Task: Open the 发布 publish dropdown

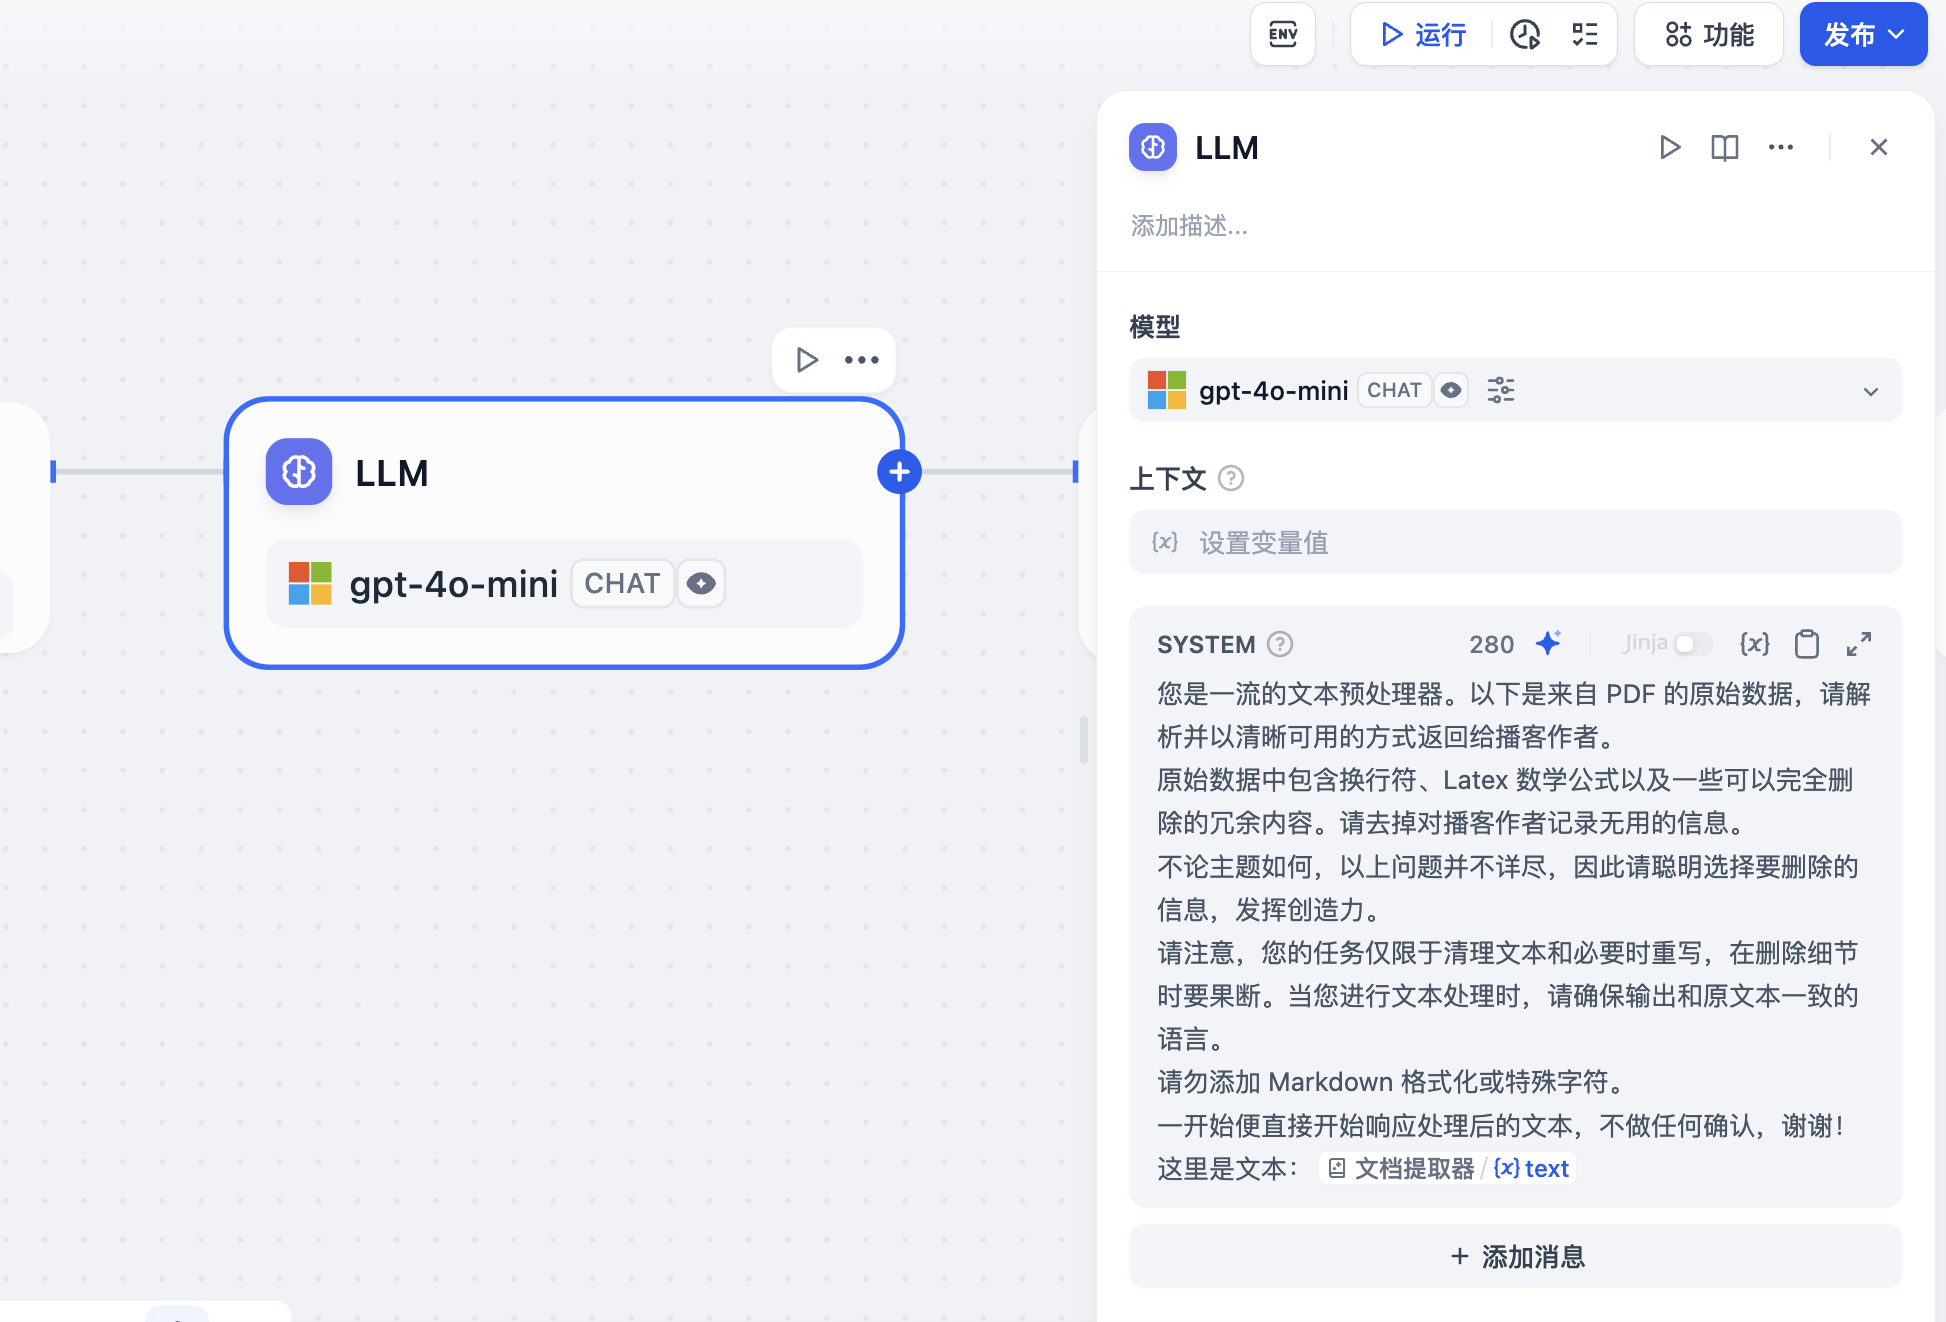Action: point(1863,35)
